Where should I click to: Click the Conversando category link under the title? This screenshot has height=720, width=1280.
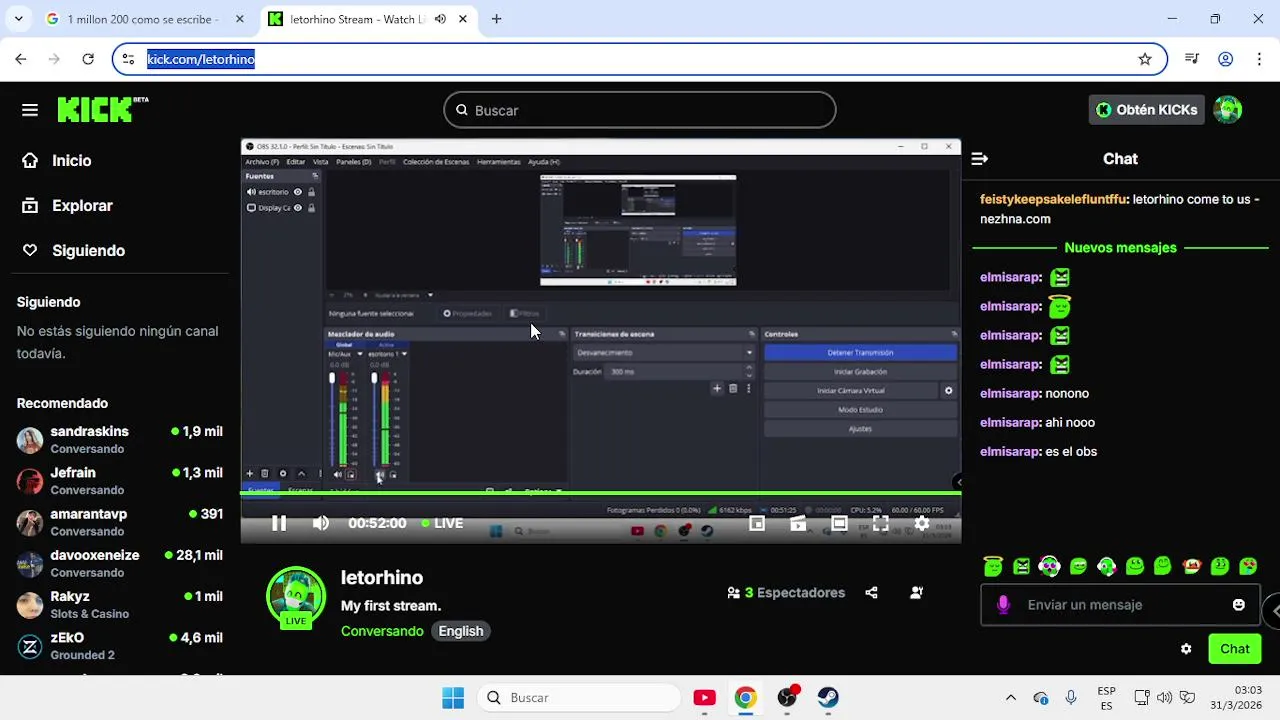coord(382,631)
